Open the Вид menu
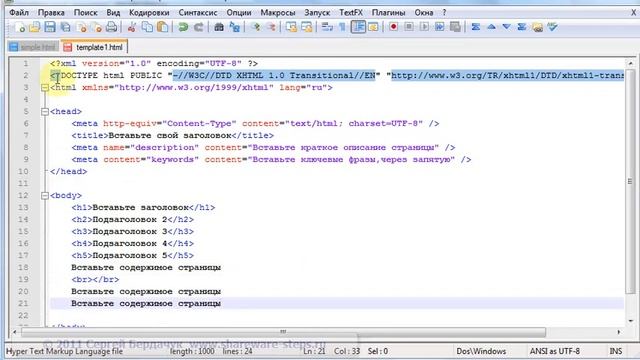Image resolution: width=640 pixels, height=360 pixels. click(x=113, y=13)
